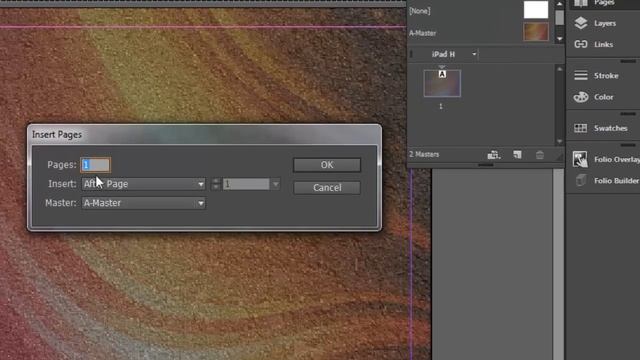The width and height of the screenshot is (640, 360).
Task: Click the Pages number input field
Action: [x=95, y=165]
